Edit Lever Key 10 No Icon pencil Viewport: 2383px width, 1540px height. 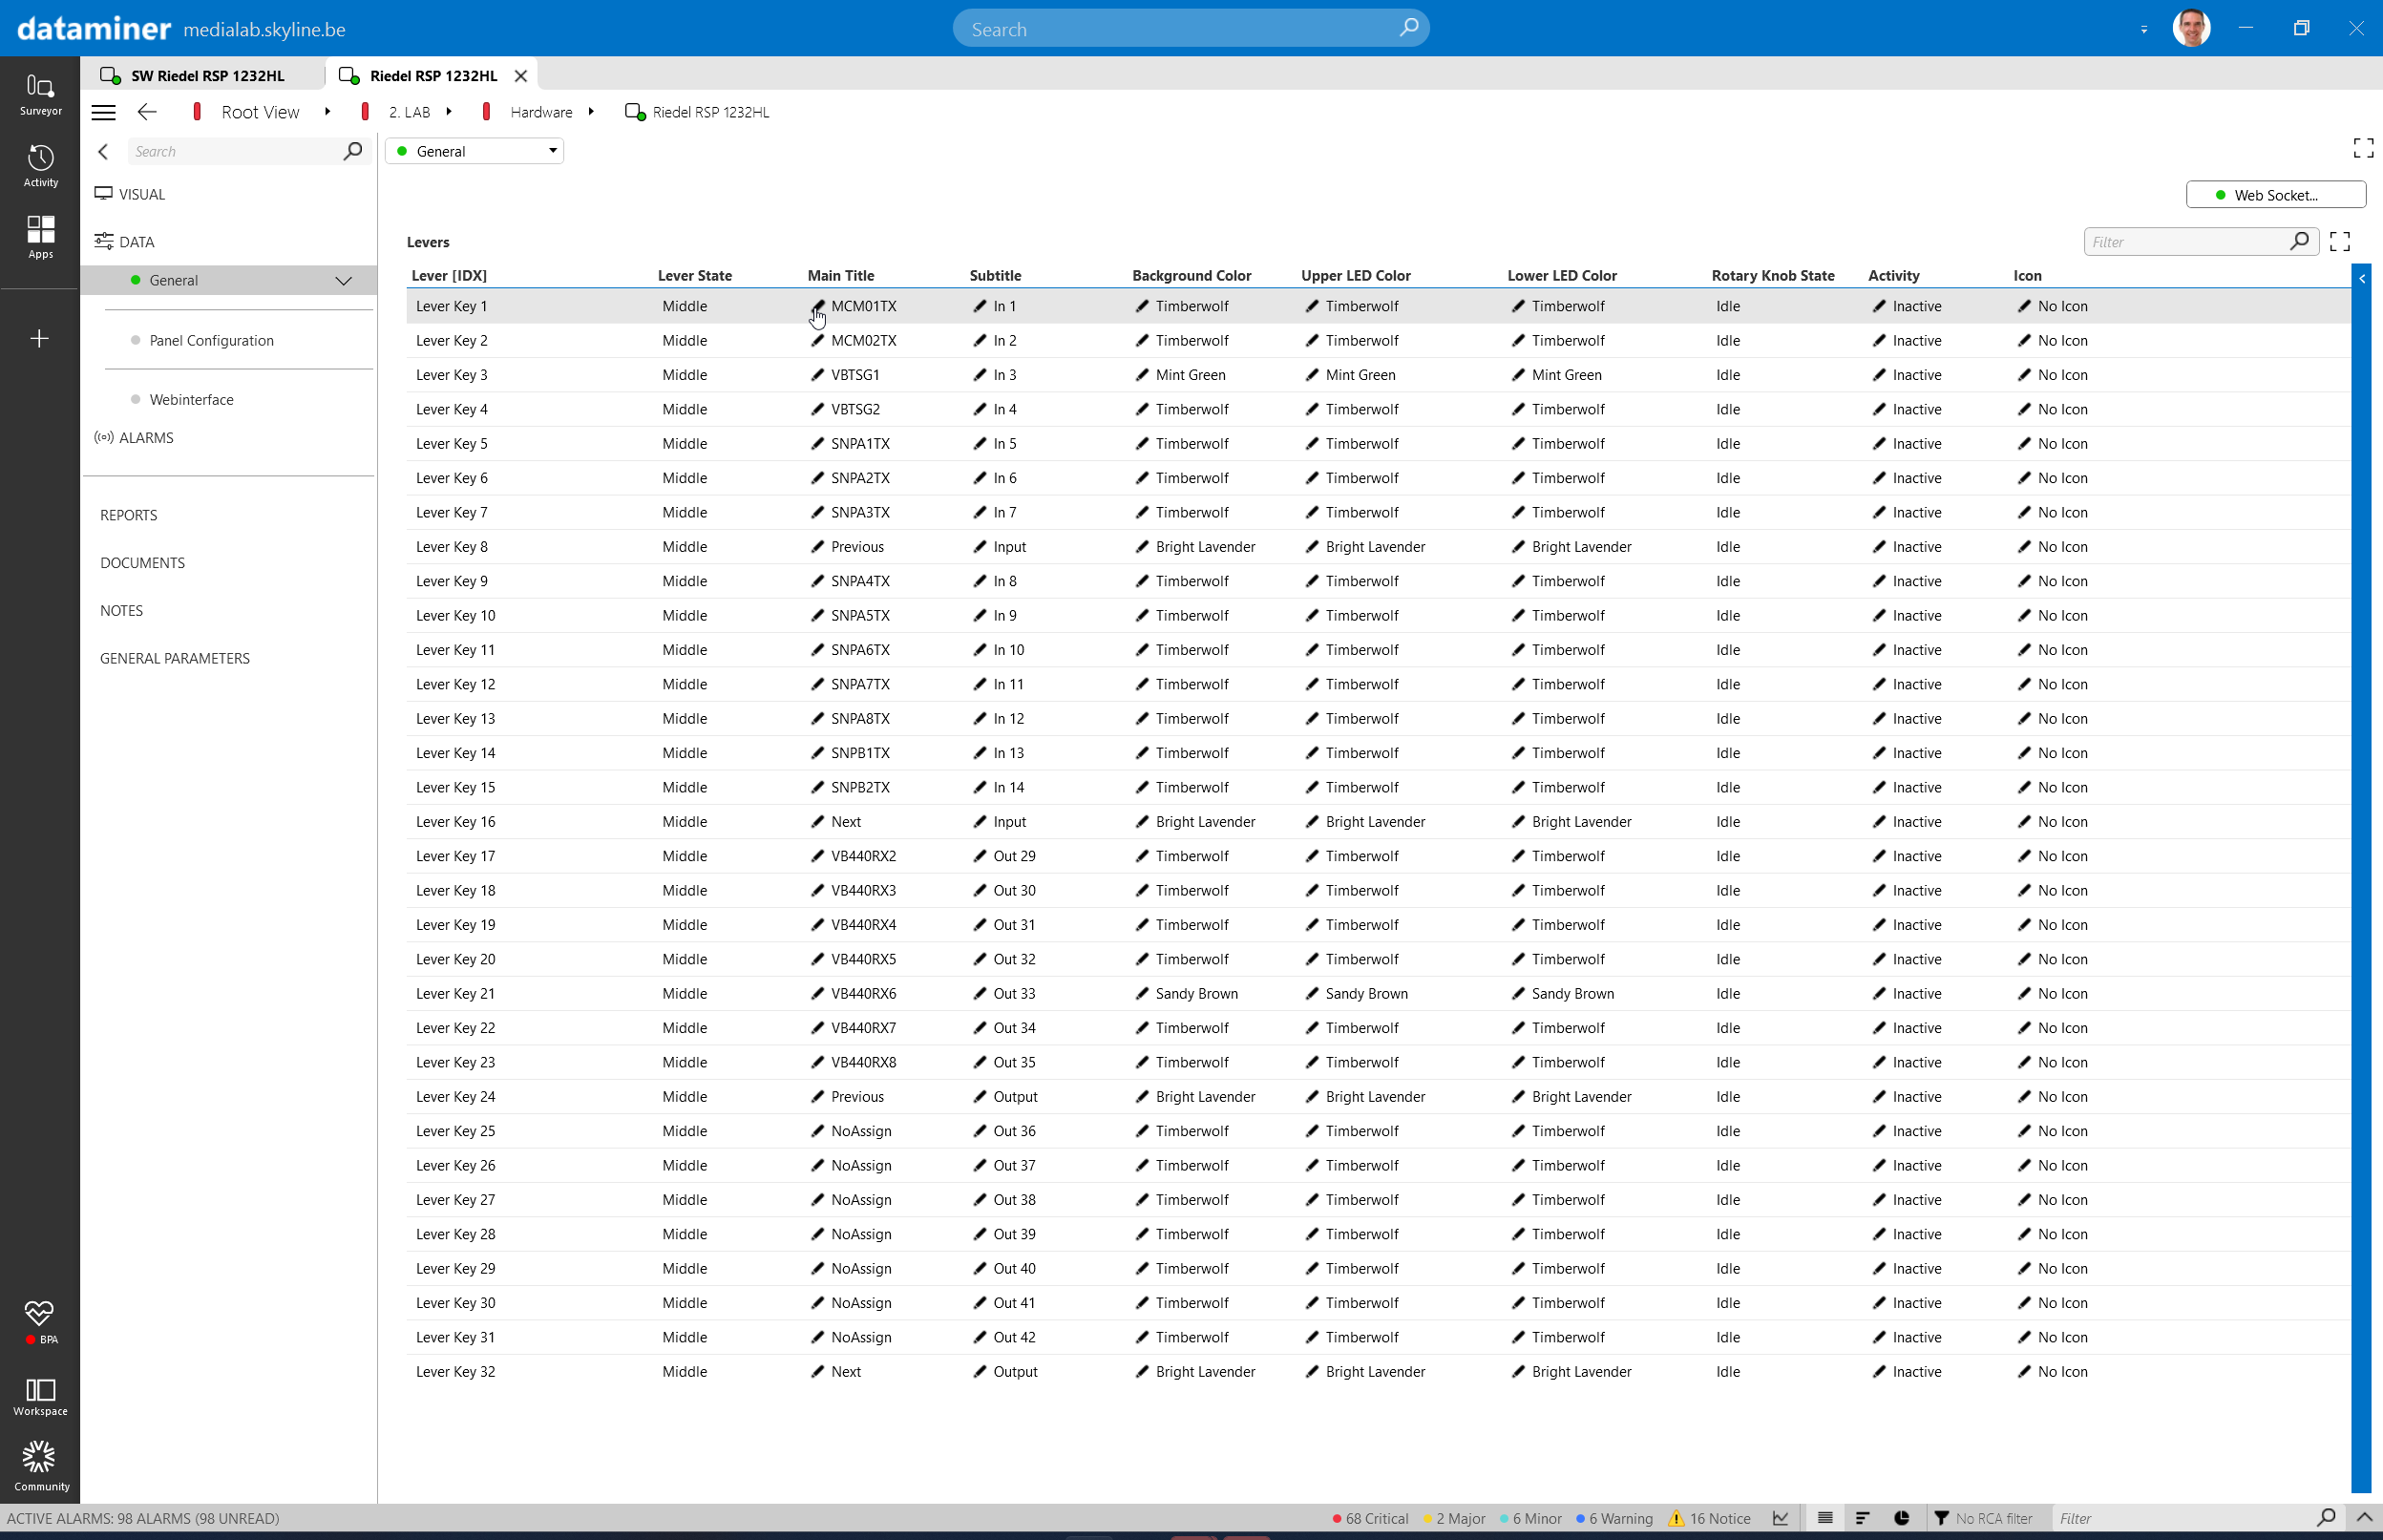pyautogui.click(x=2023, y=615)
